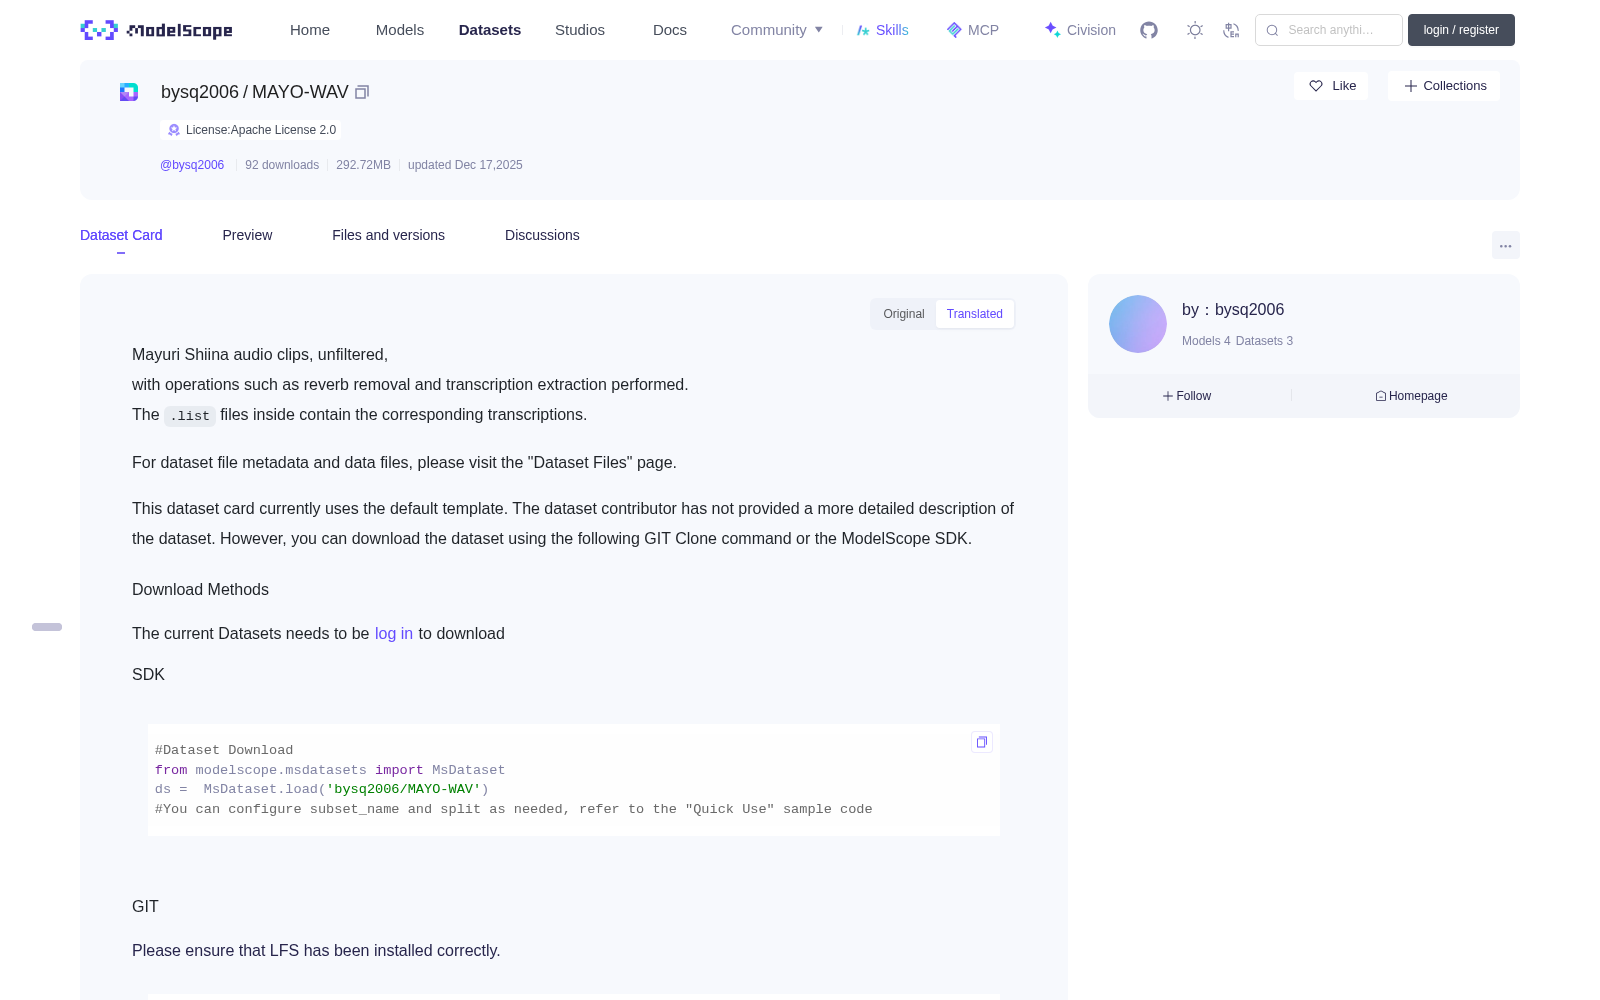Click the 292.72MB size text
The image size is (1600, 1000).
(363, 165)
